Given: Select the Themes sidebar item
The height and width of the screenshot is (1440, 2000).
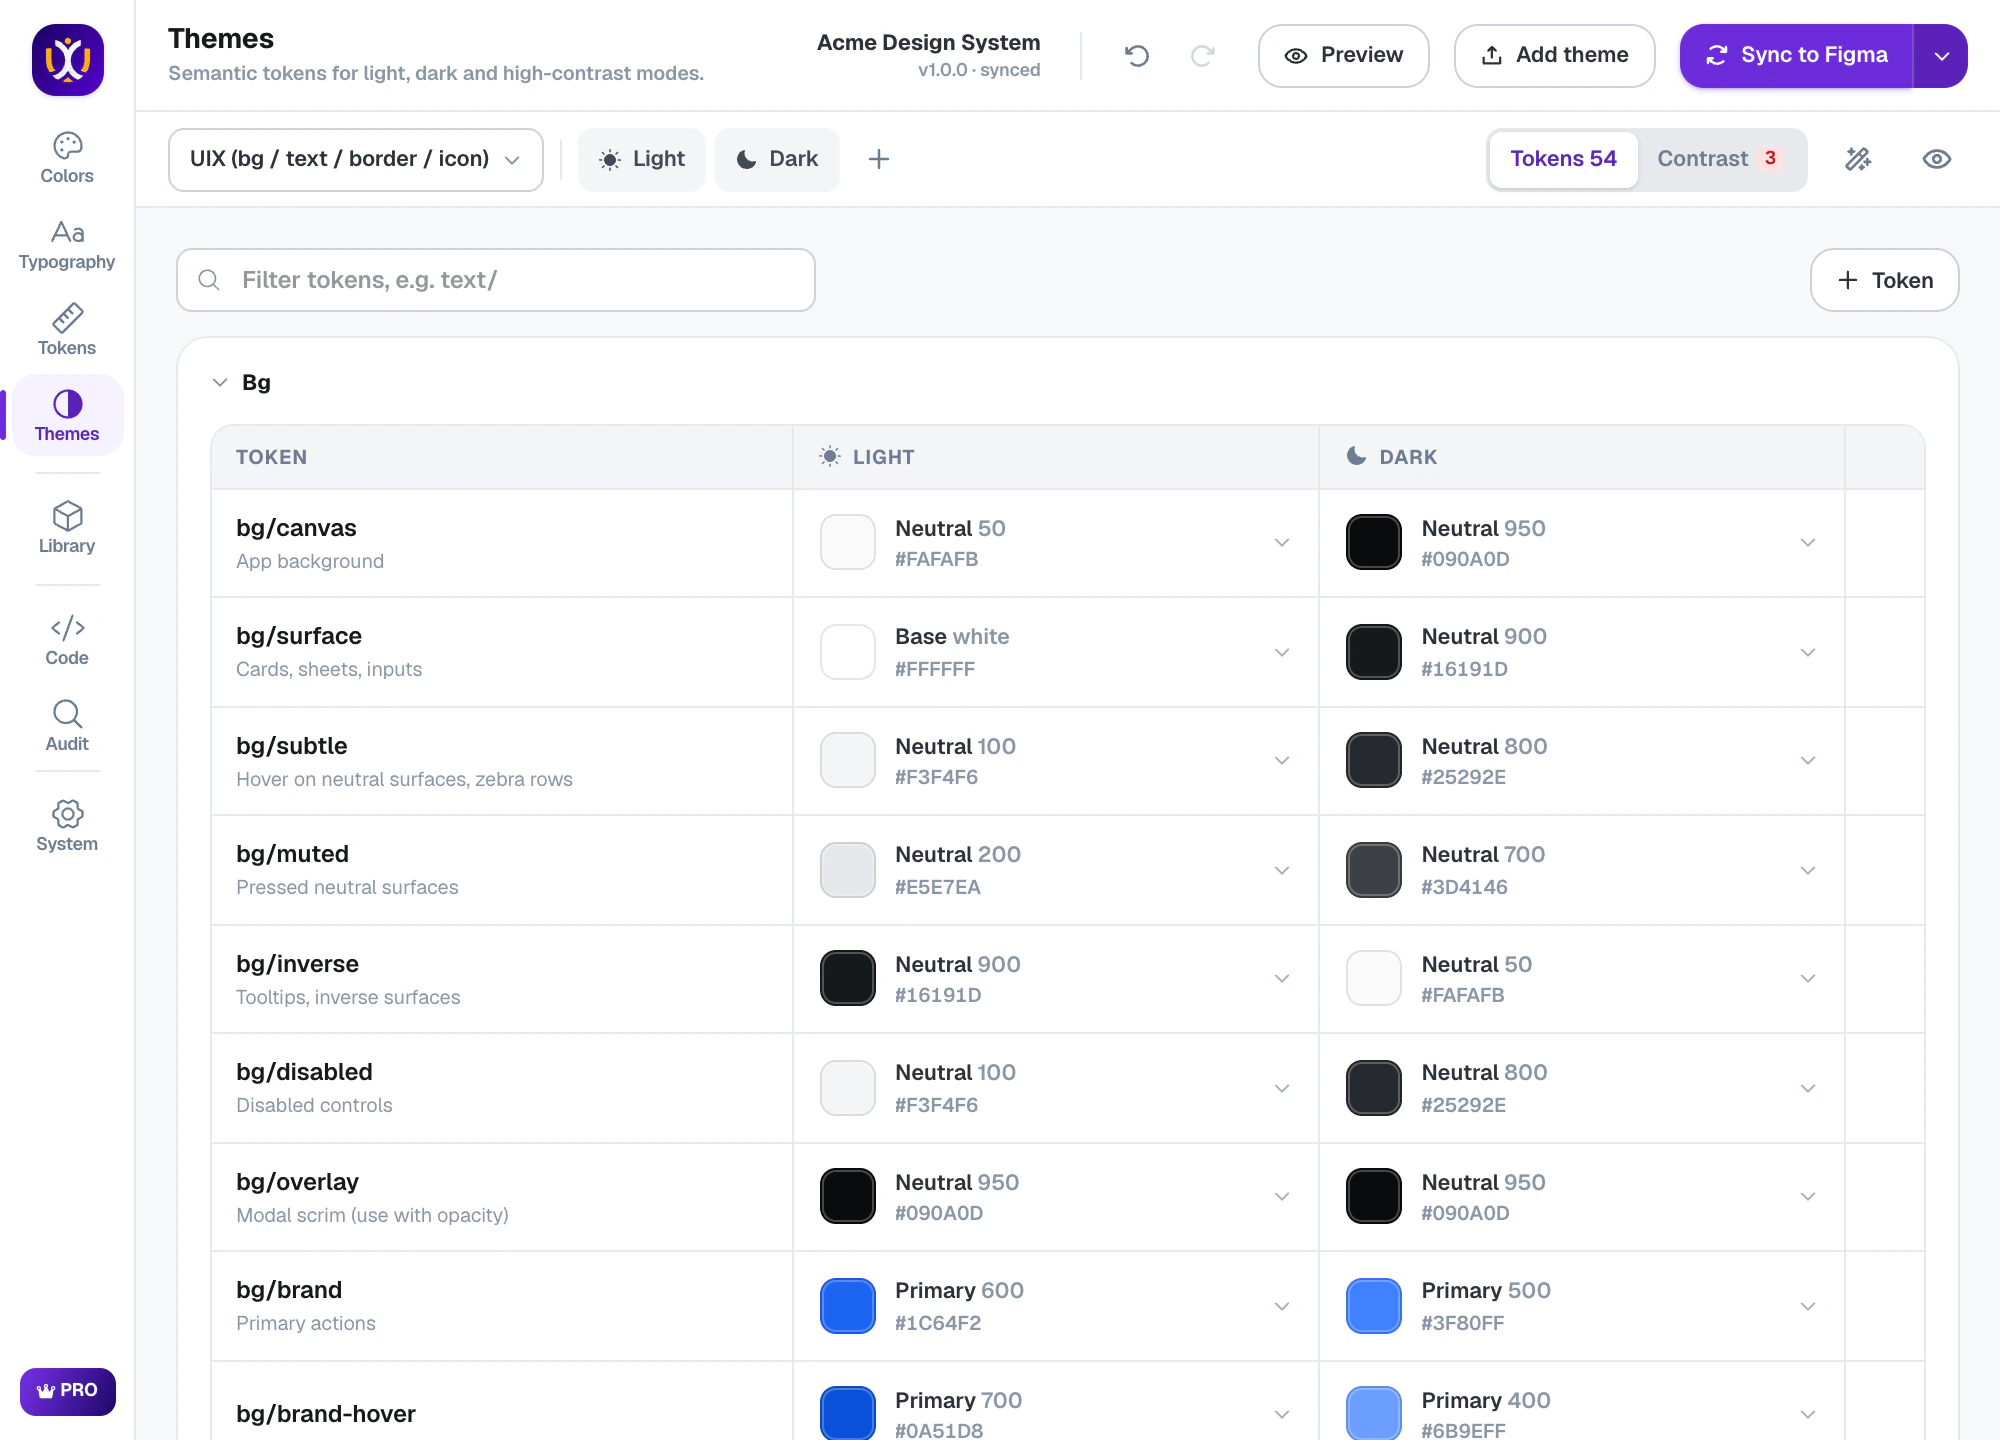Looking at the screenshot, I should (x=67, y=416).
